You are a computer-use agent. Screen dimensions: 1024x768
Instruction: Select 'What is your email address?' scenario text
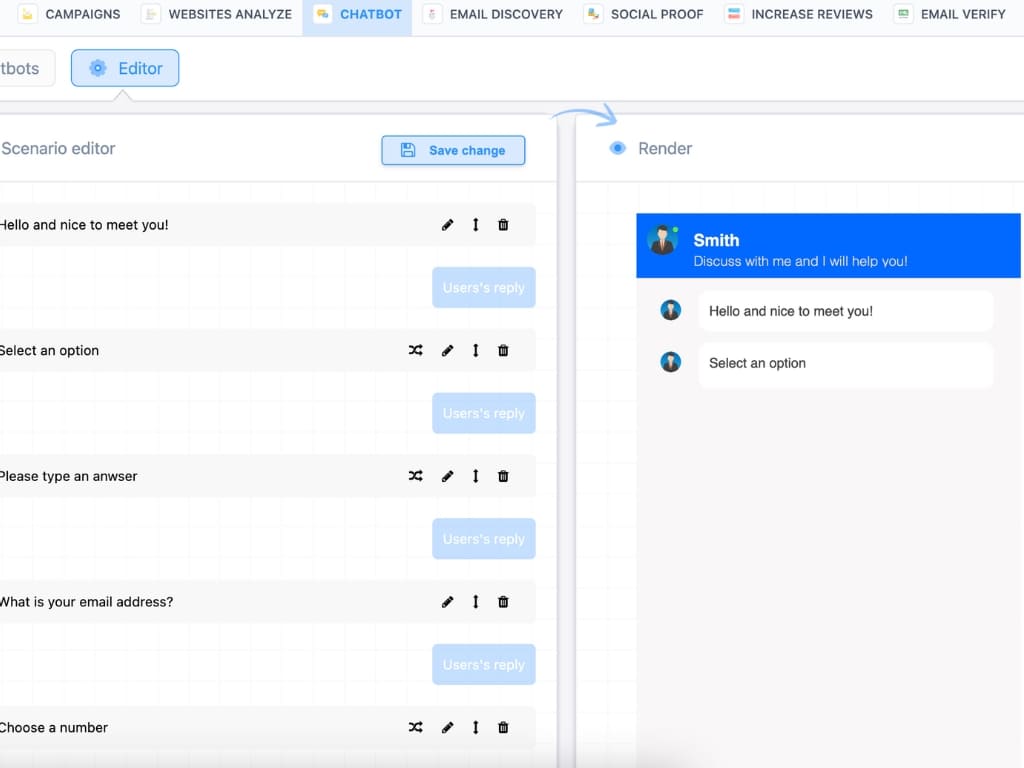(x=86, y=601)
